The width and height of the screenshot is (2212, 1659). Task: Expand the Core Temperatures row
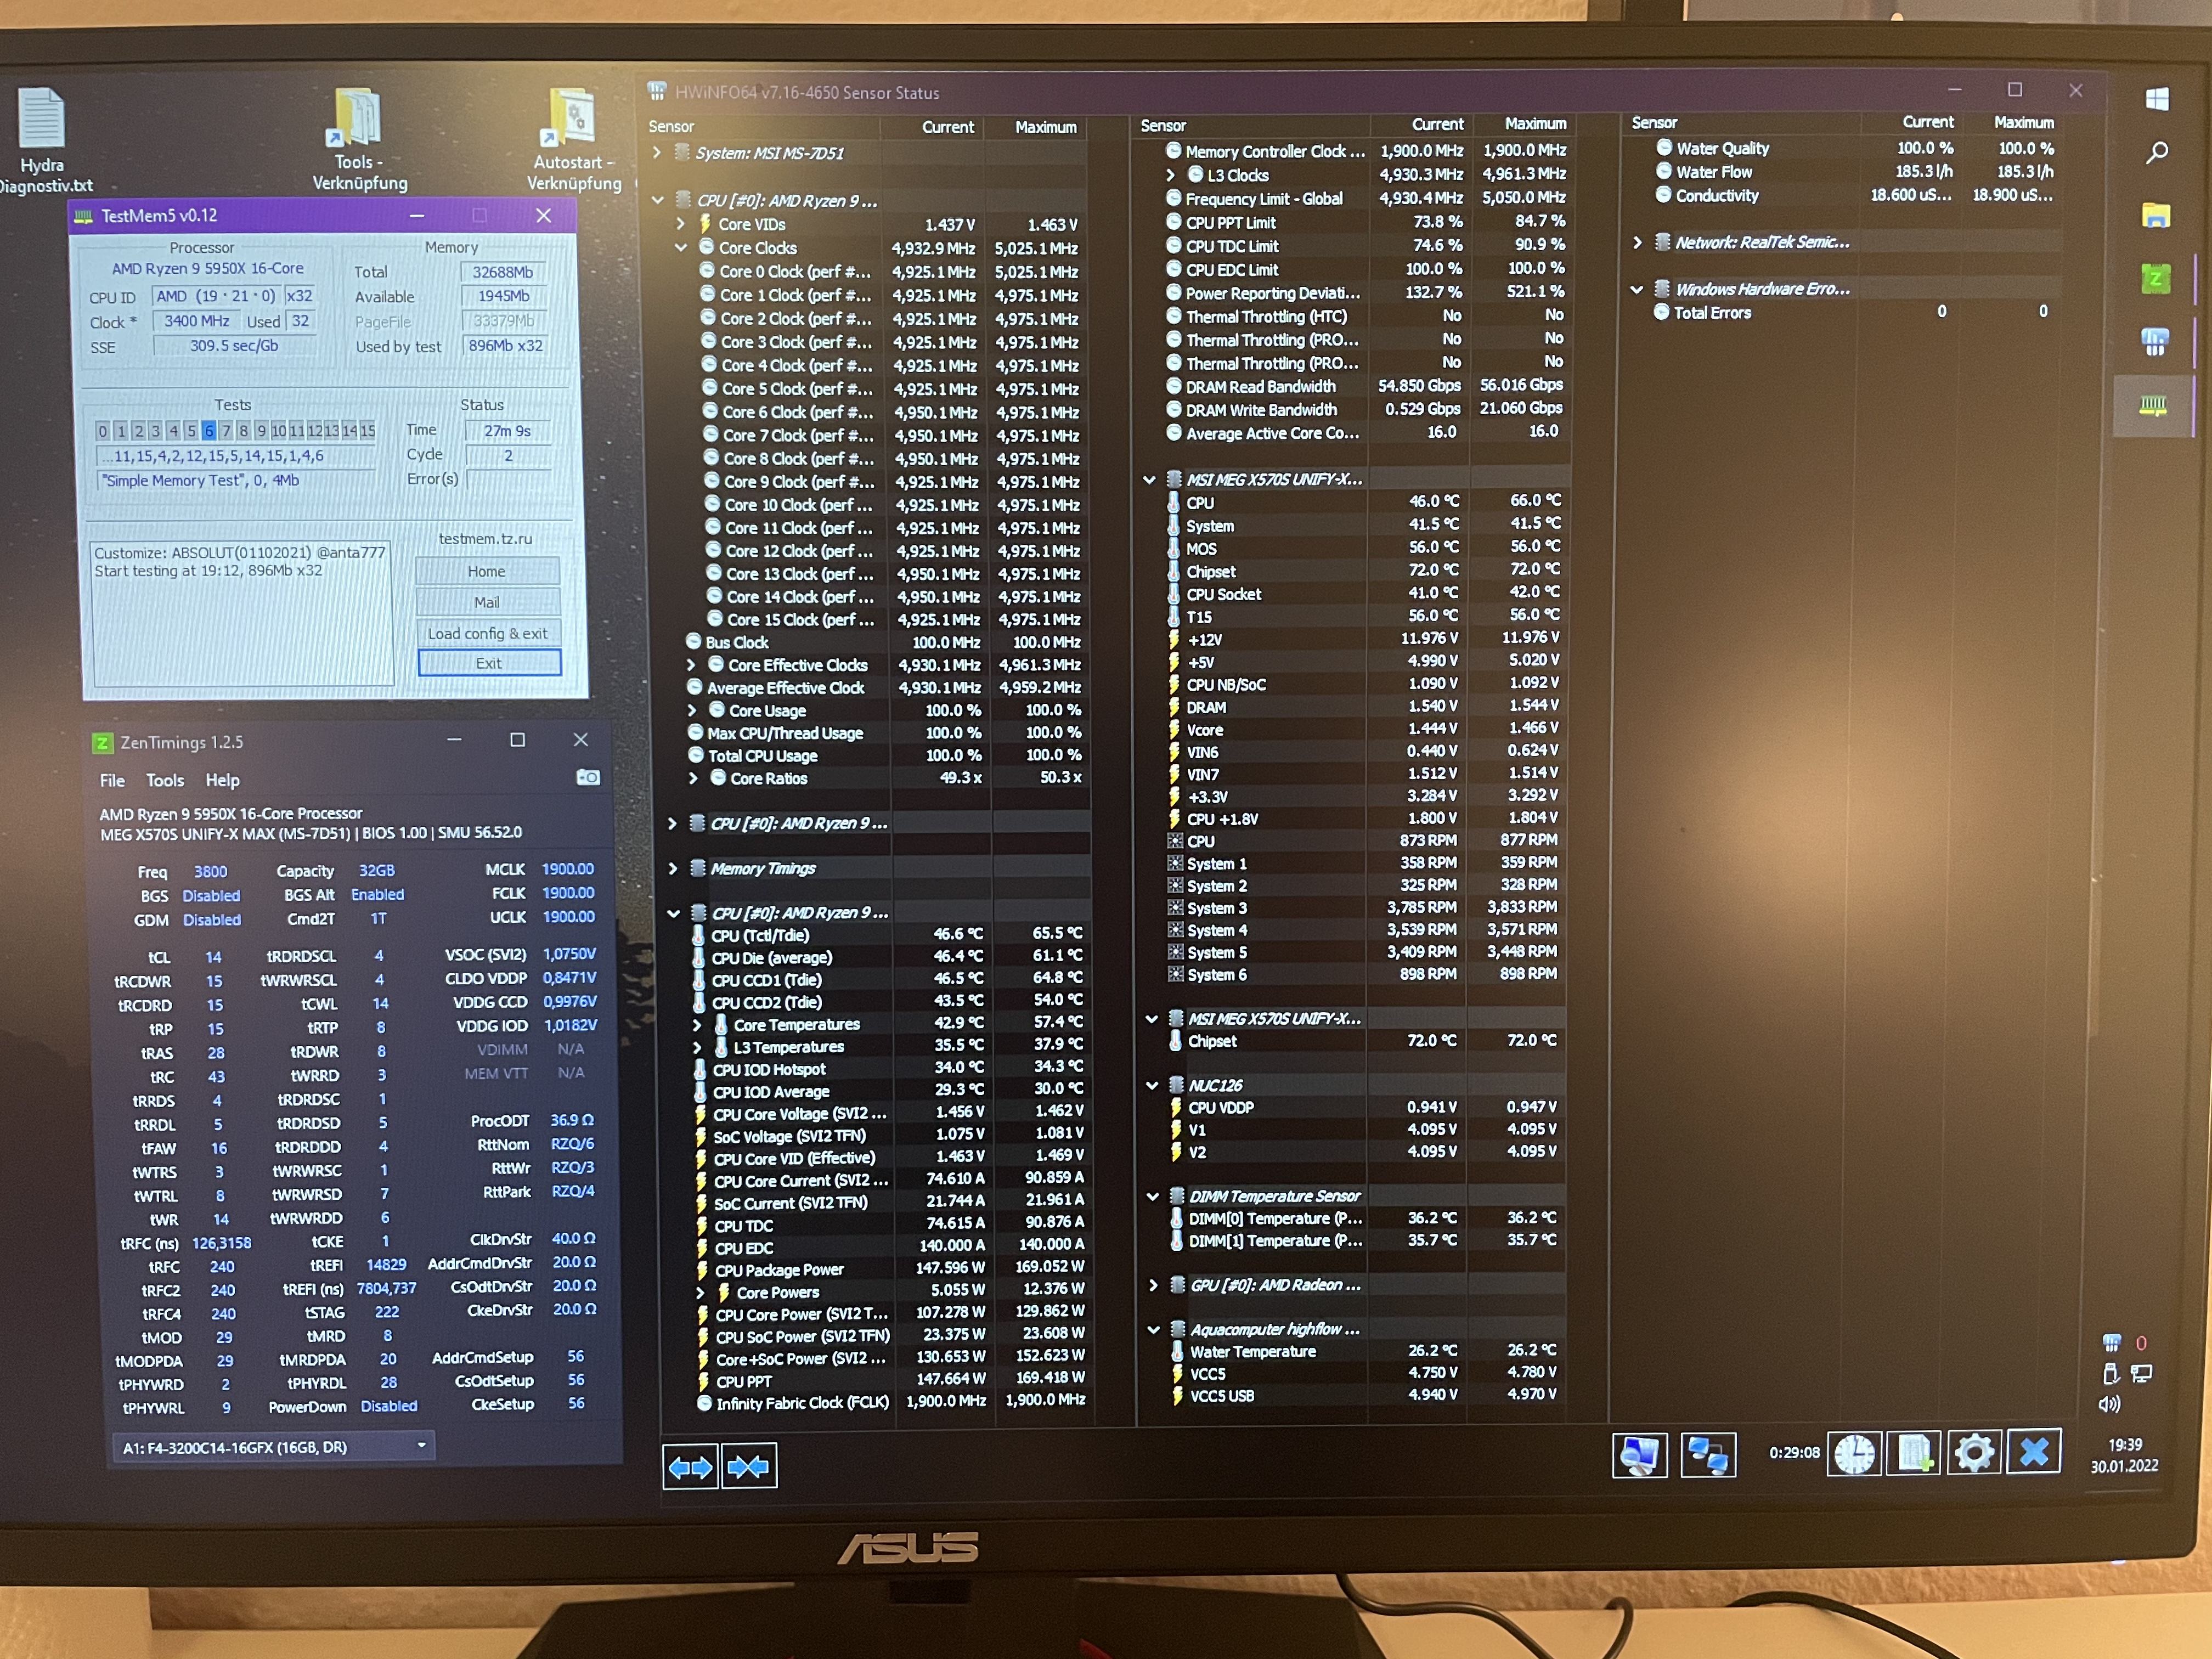coord(697,1024)
